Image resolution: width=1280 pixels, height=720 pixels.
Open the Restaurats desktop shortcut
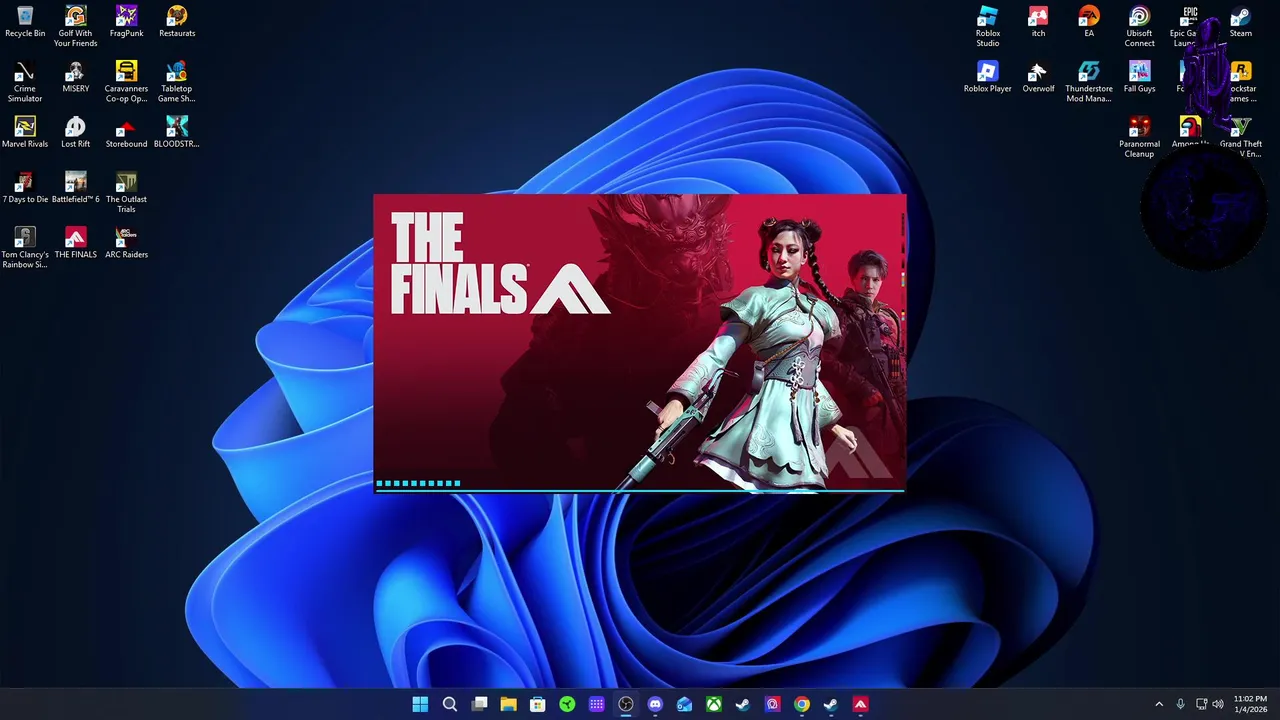(177, 22)
